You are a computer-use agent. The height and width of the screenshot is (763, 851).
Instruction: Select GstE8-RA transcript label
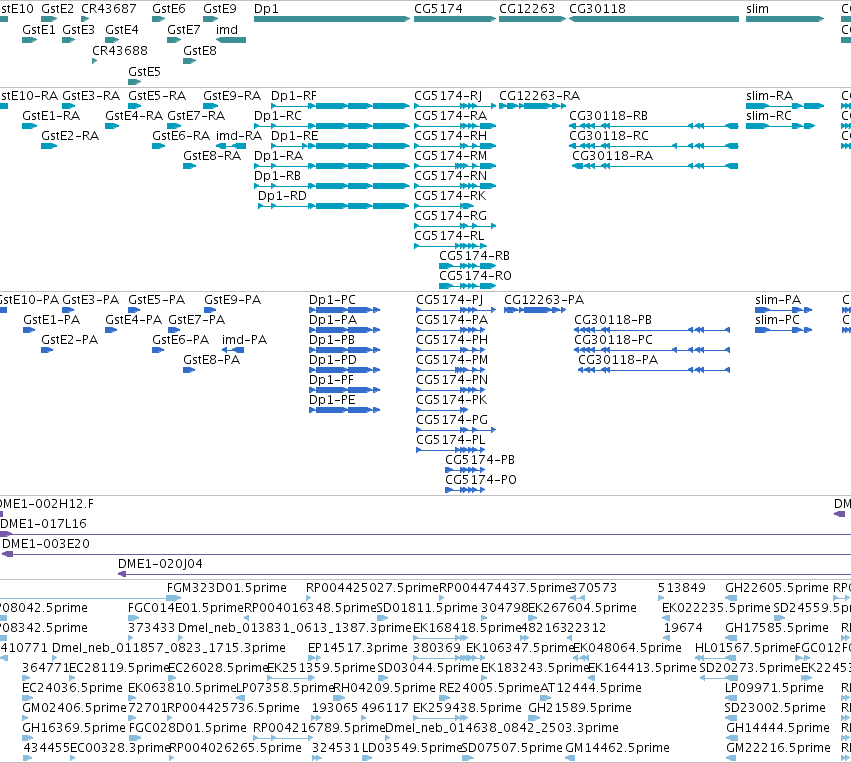[x=212, y=156]
